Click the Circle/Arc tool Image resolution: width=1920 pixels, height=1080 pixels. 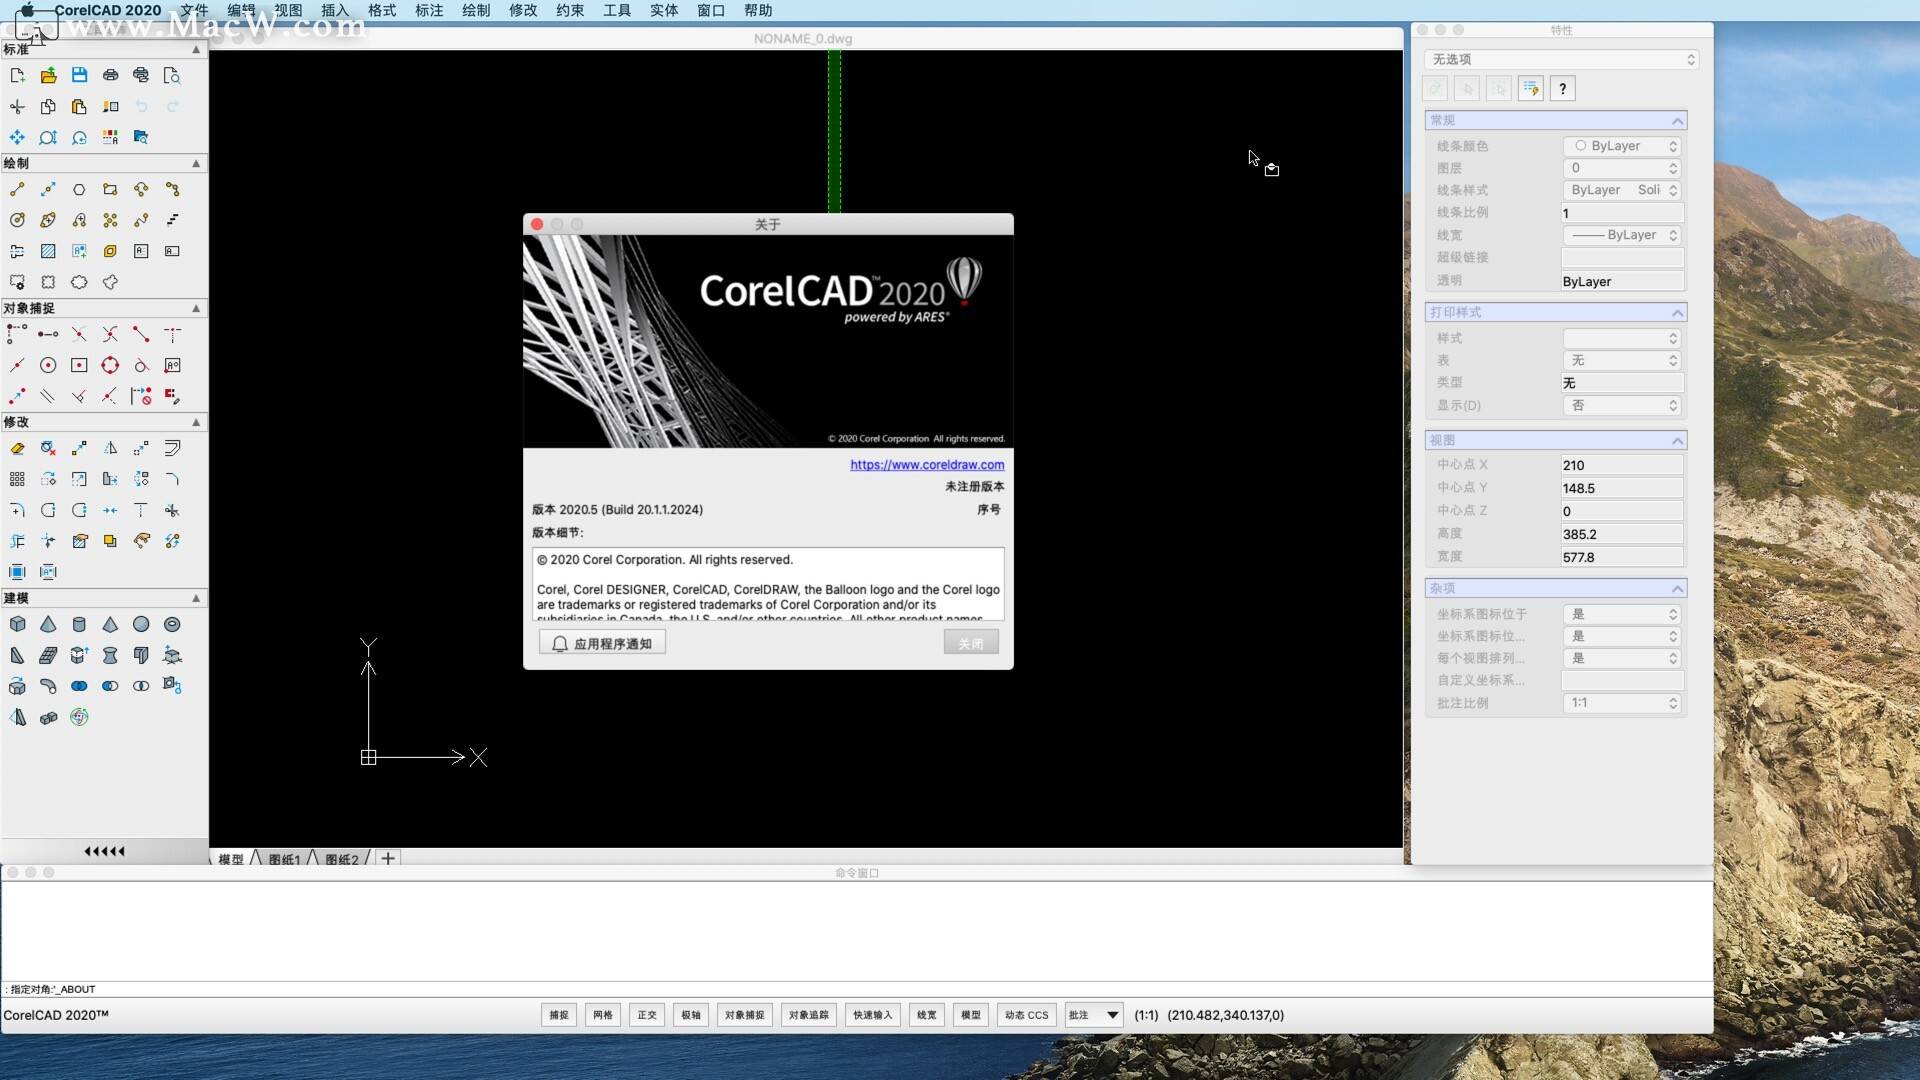click(x=17, y=220)
